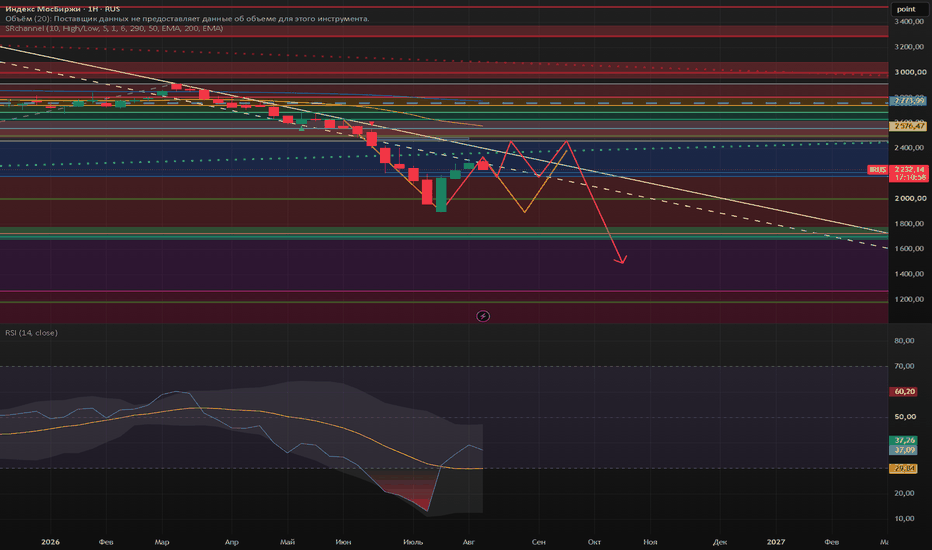The image size is (932, 550).
Task: Click the Июн label on the time axis
Action: [x=343, y=542]
